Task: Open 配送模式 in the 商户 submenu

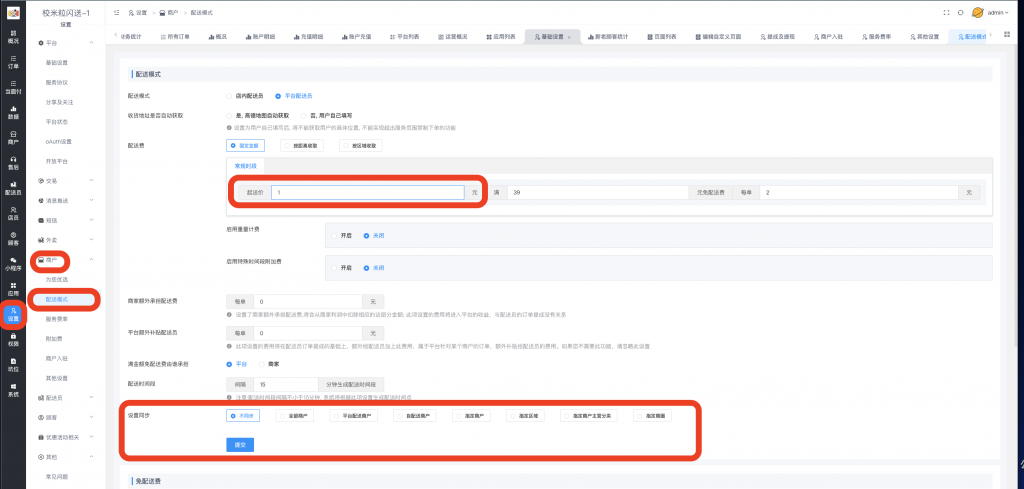Action: pos(57,299)
